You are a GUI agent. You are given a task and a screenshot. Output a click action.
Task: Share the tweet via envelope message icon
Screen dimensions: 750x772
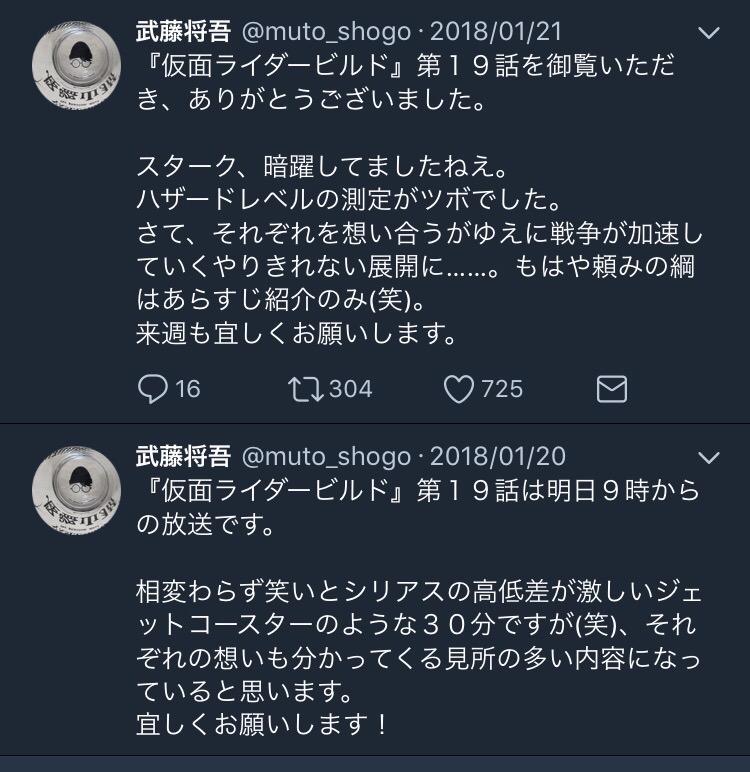tap(611, 388)
